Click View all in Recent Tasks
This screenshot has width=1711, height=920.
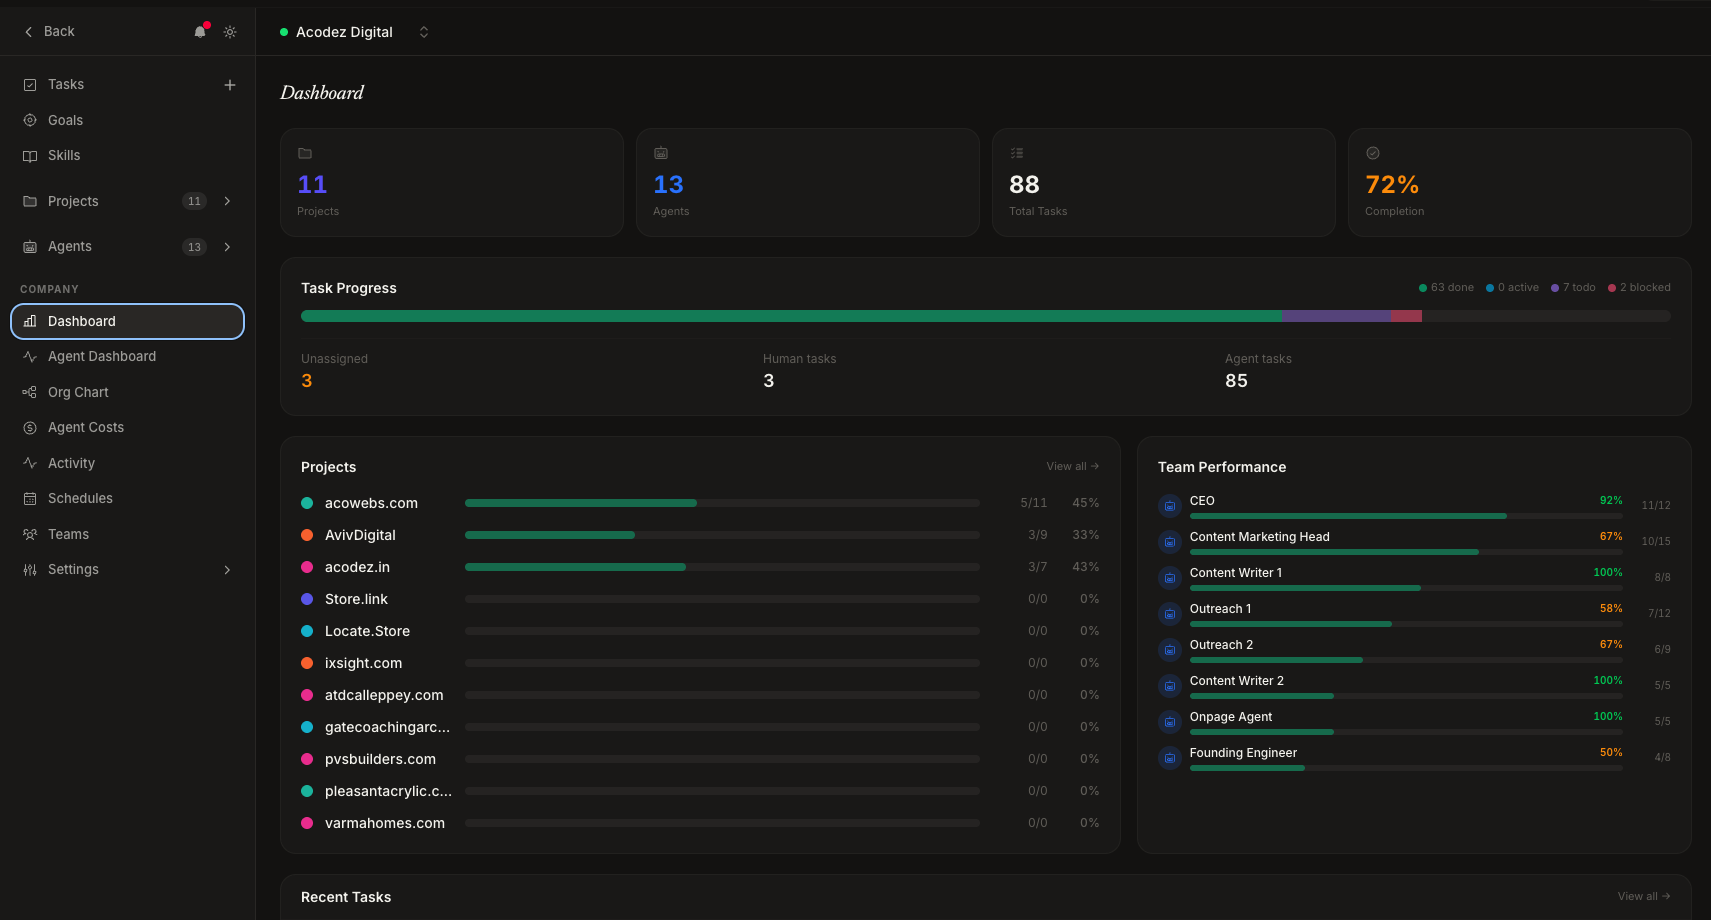(x=1644, y=897)
